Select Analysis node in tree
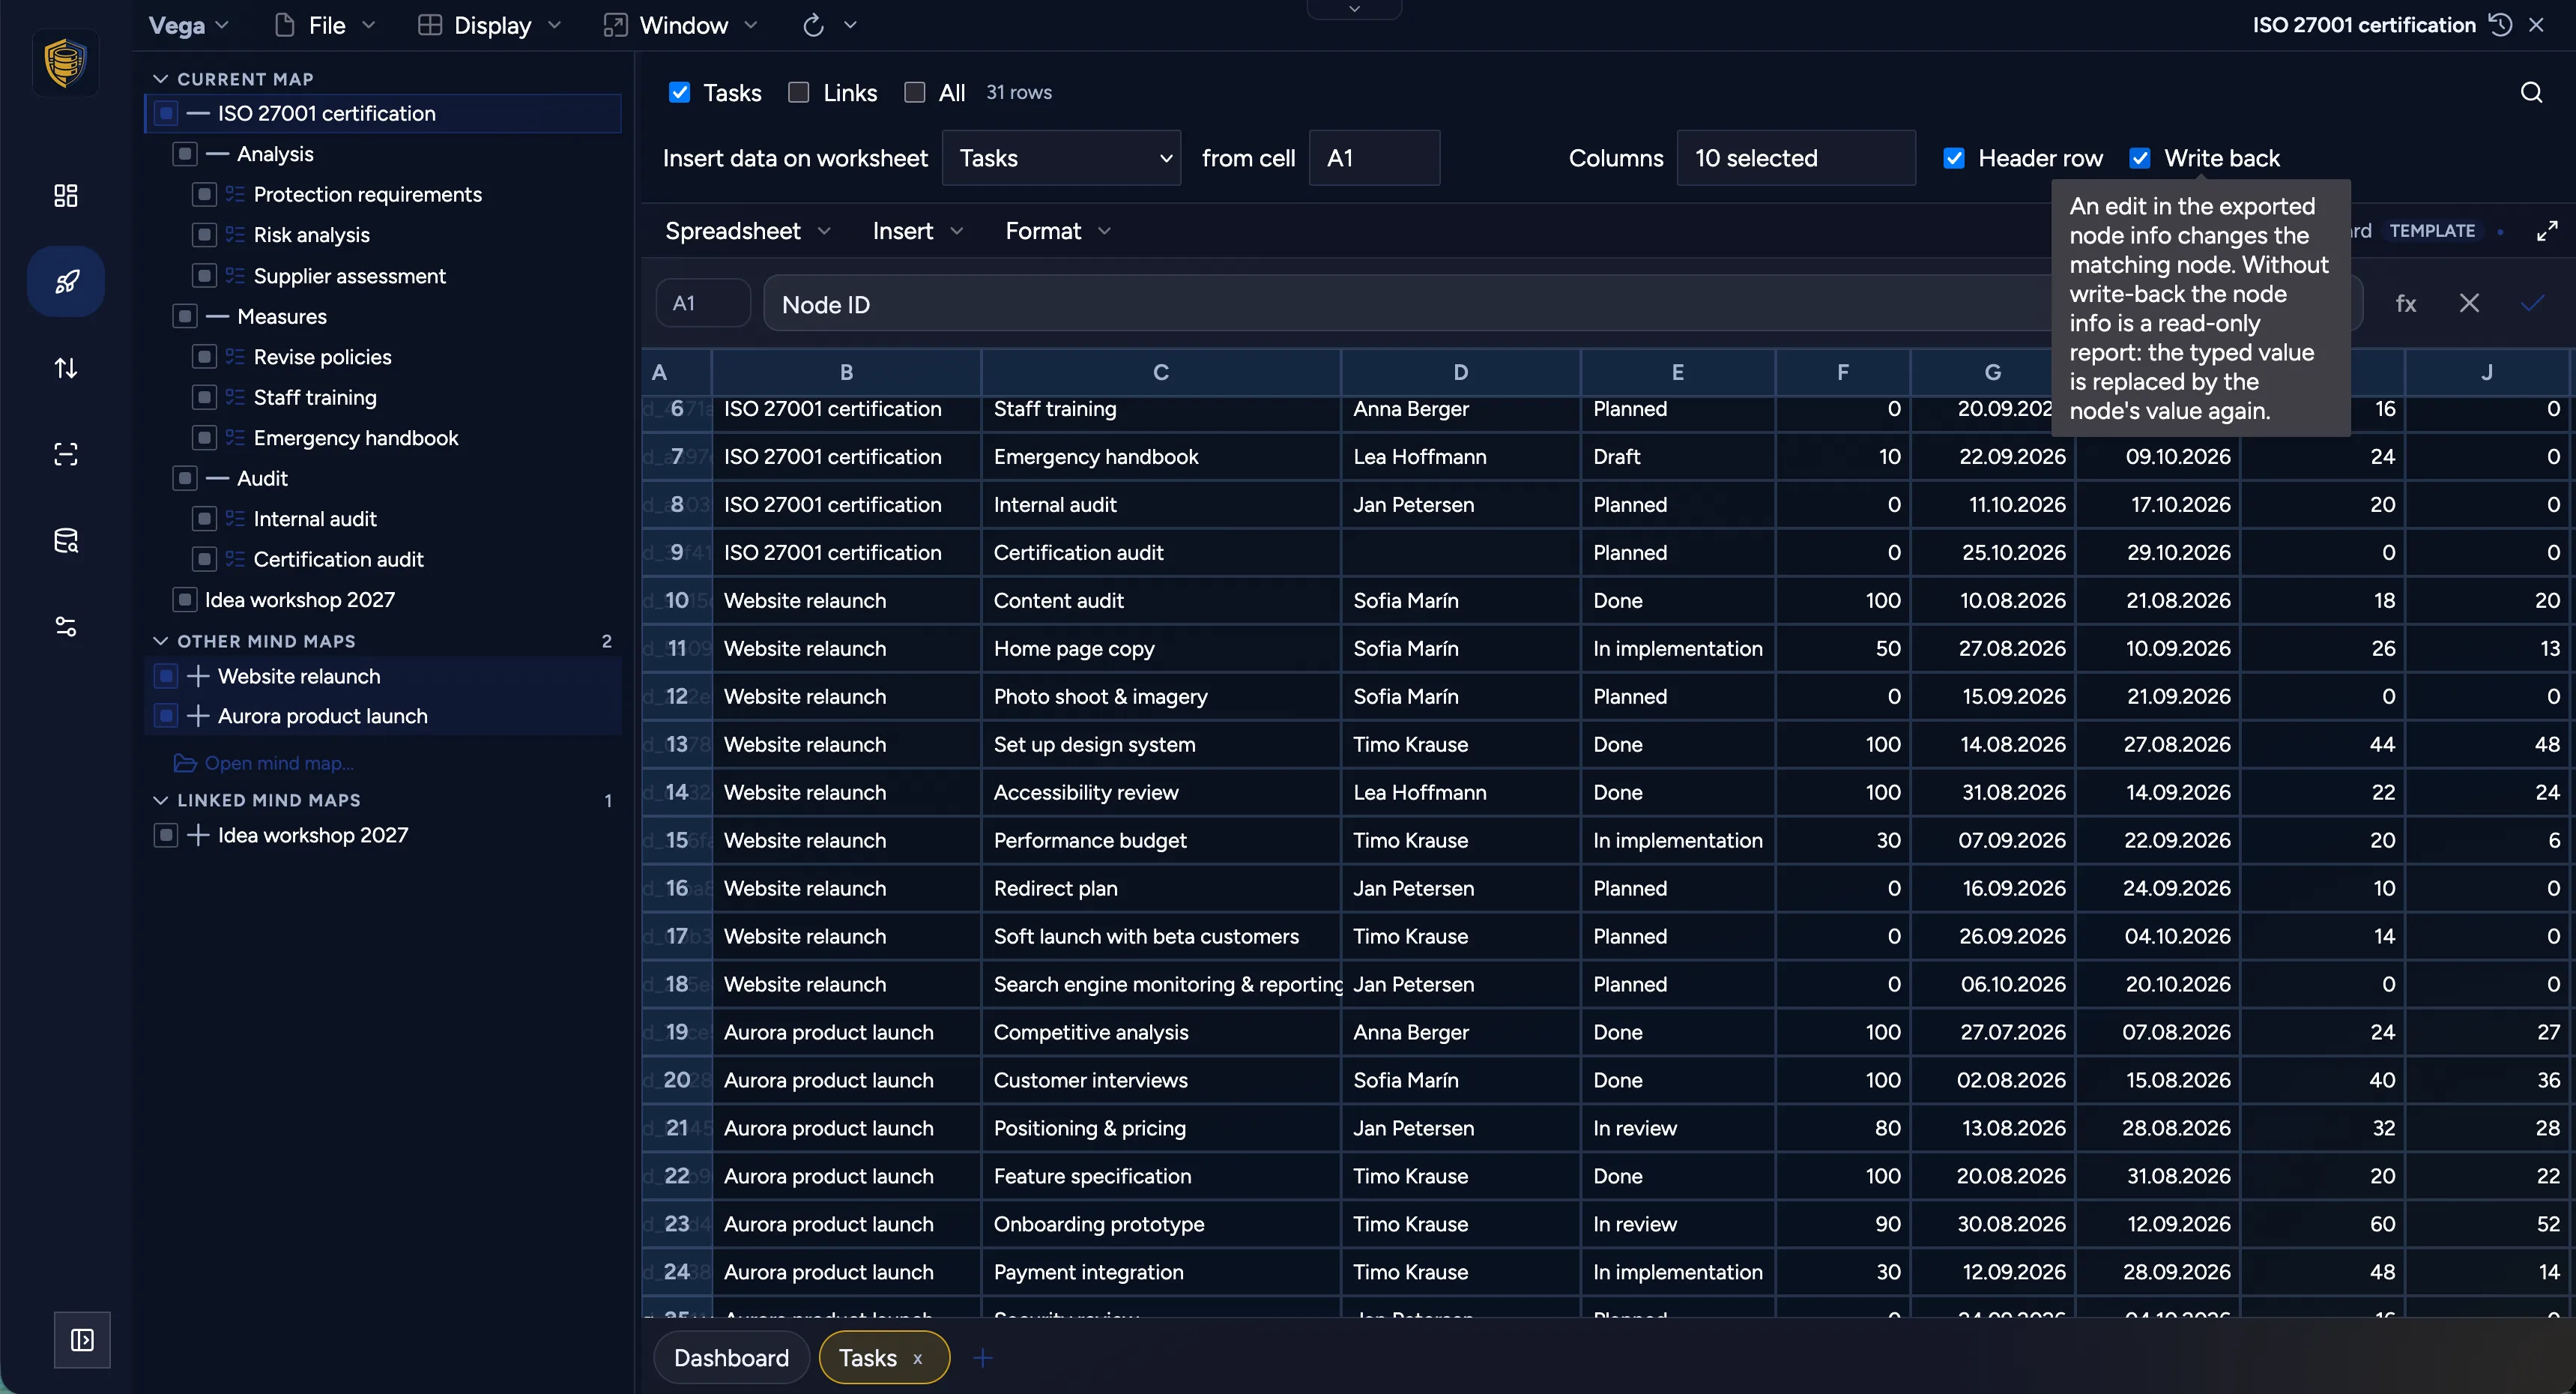 [275, 154]
